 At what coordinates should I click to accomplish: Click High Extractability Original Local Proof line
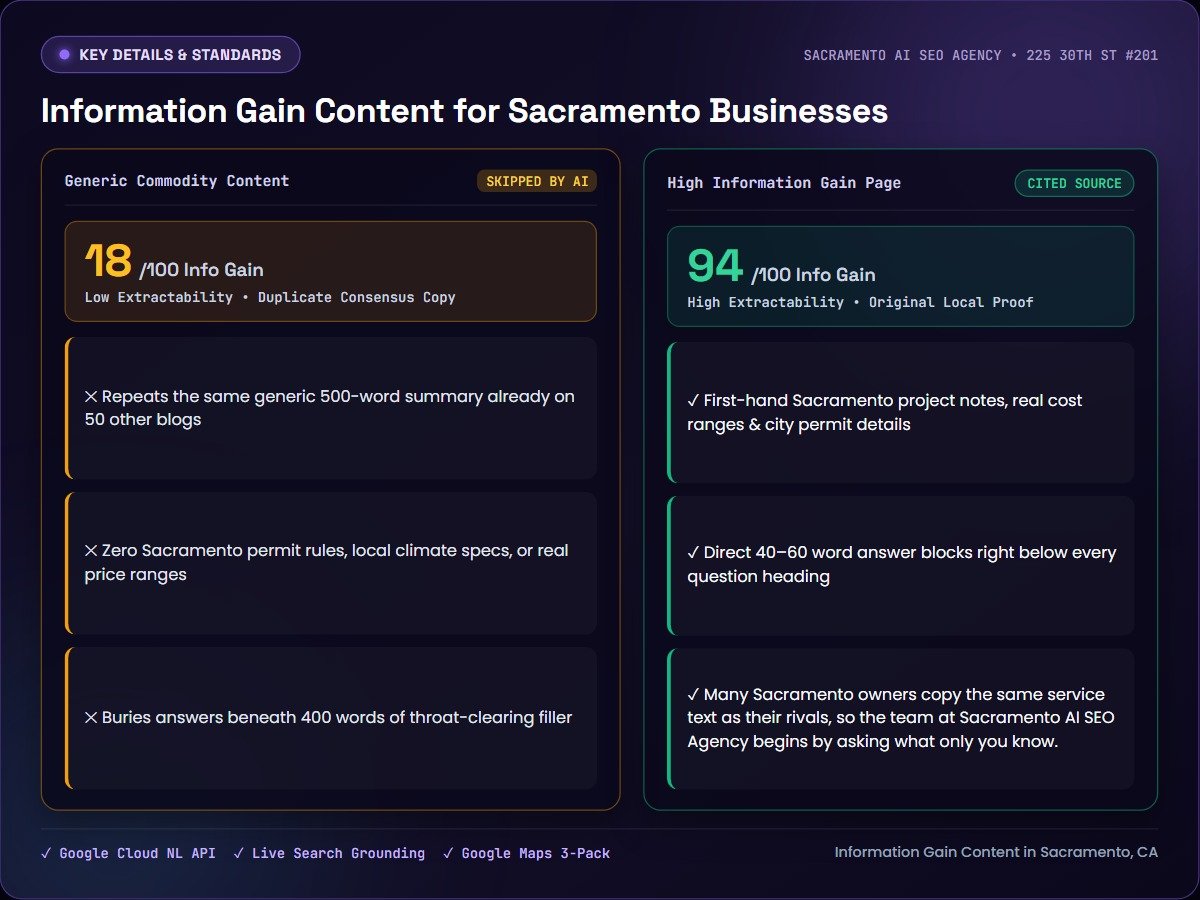coord(860,302)
